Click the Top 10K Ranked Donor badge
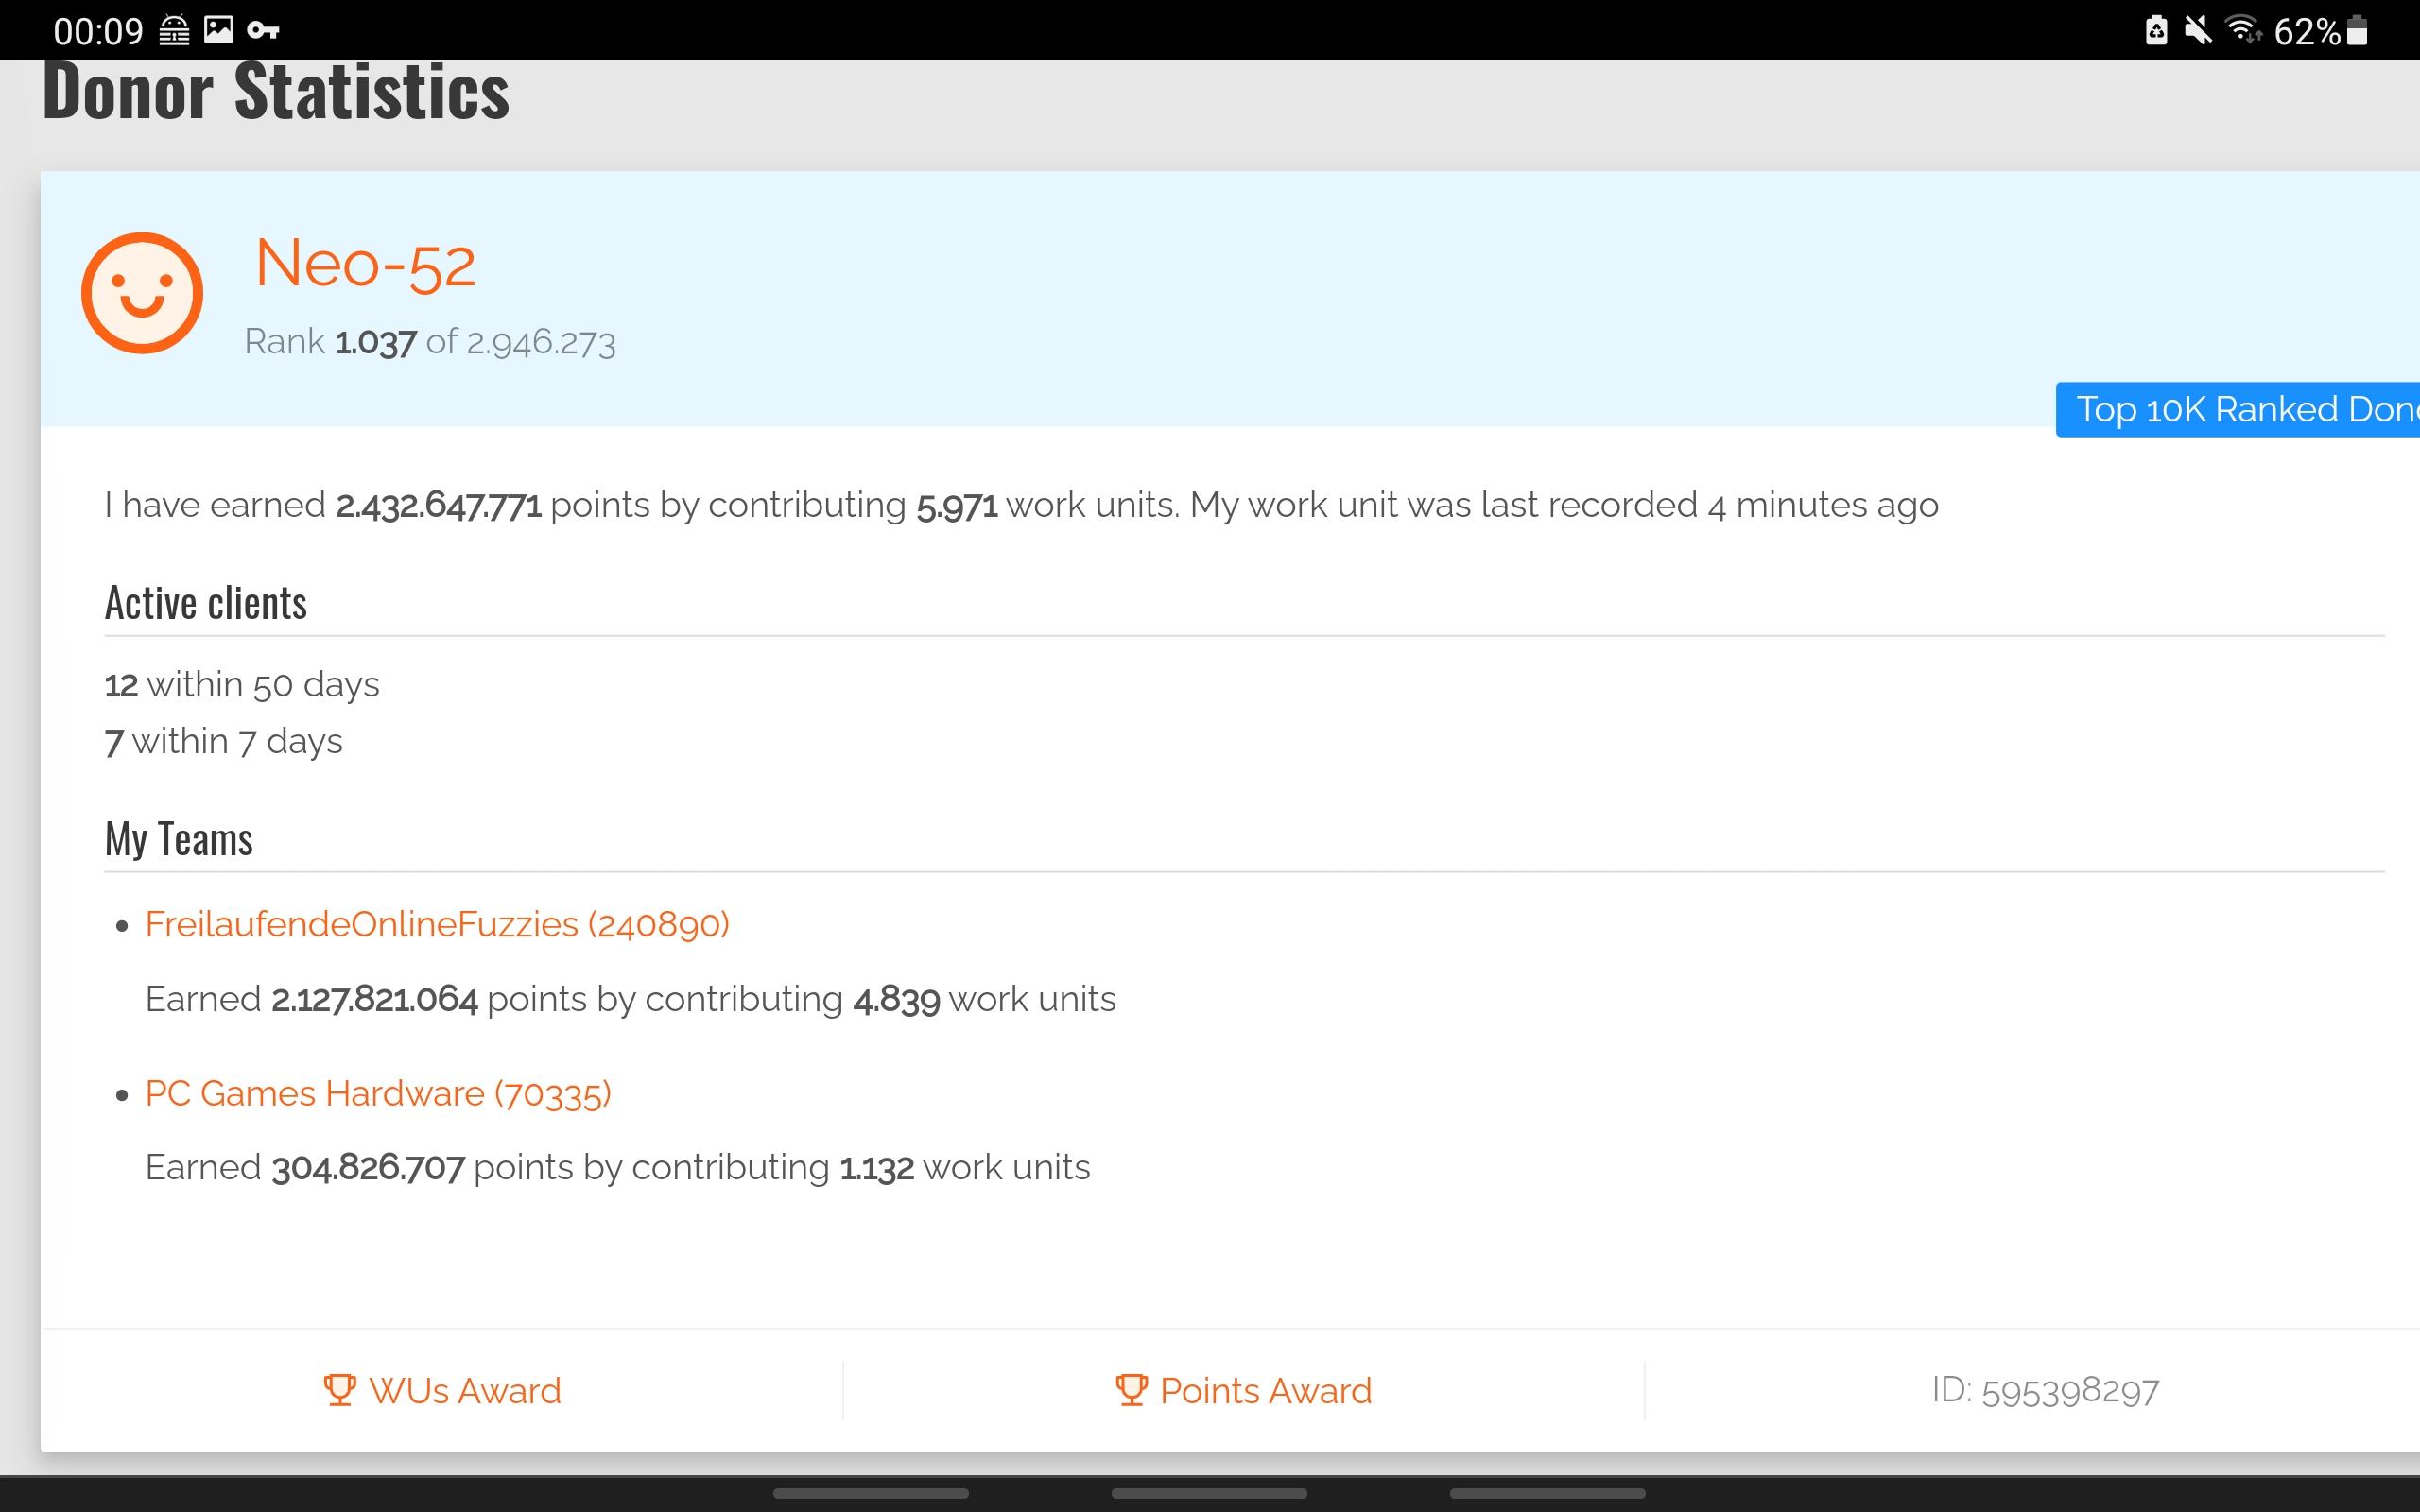The image size is (2420, 1512). (x=2238, y=409)
